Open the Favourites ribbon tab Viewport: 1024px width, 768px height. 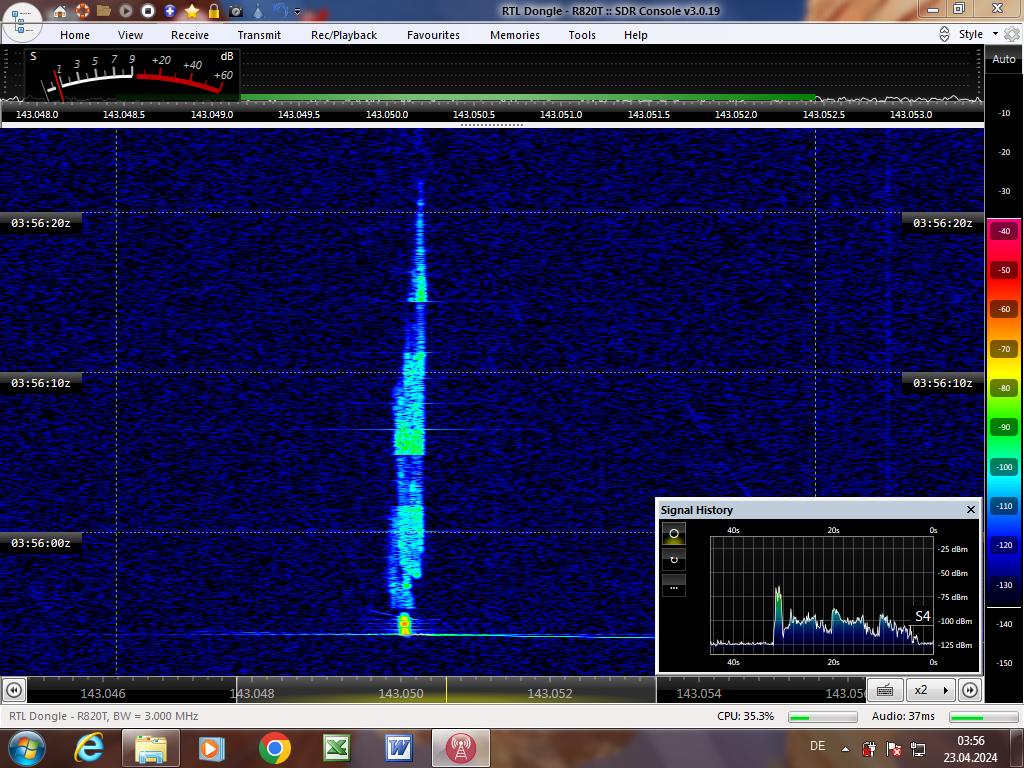(434, 35)
